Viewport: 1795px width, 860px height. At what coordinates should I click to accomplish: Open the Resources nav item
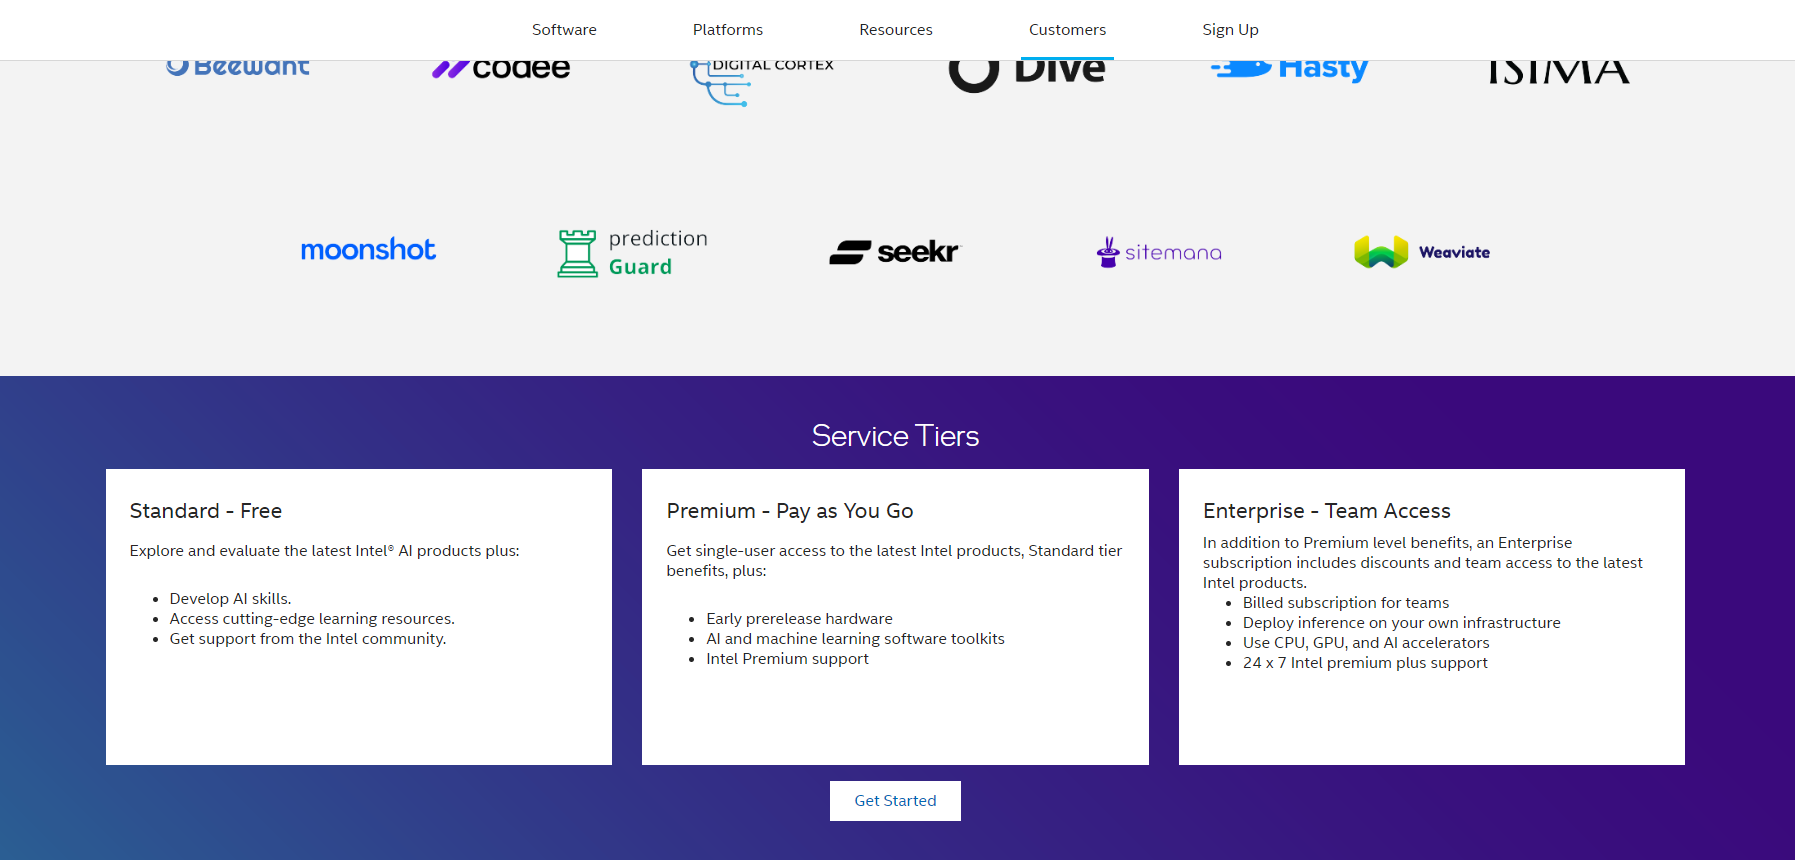896,30
